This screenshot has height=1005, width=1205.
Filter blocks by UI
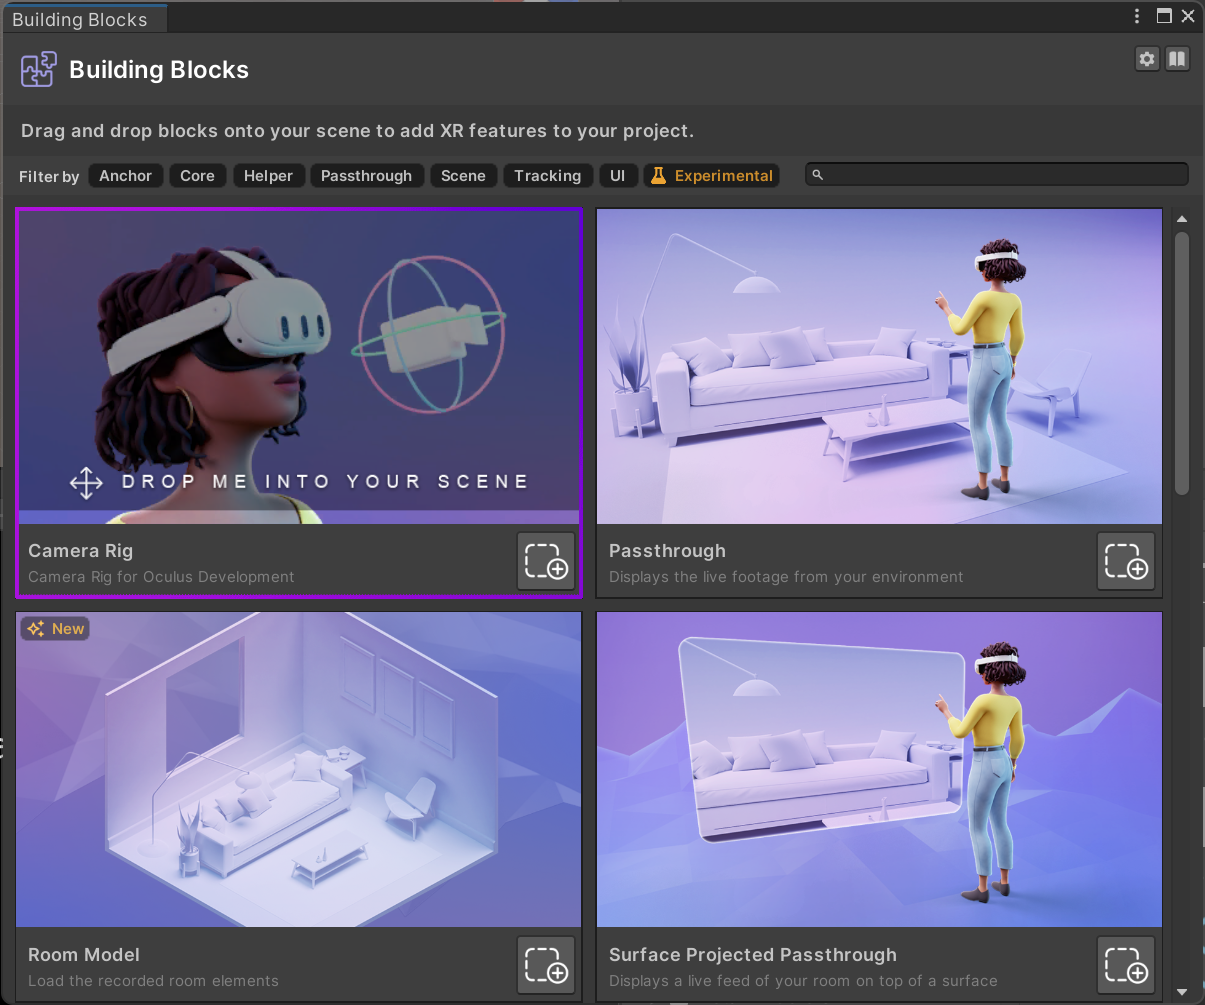[x=618, y=175]
